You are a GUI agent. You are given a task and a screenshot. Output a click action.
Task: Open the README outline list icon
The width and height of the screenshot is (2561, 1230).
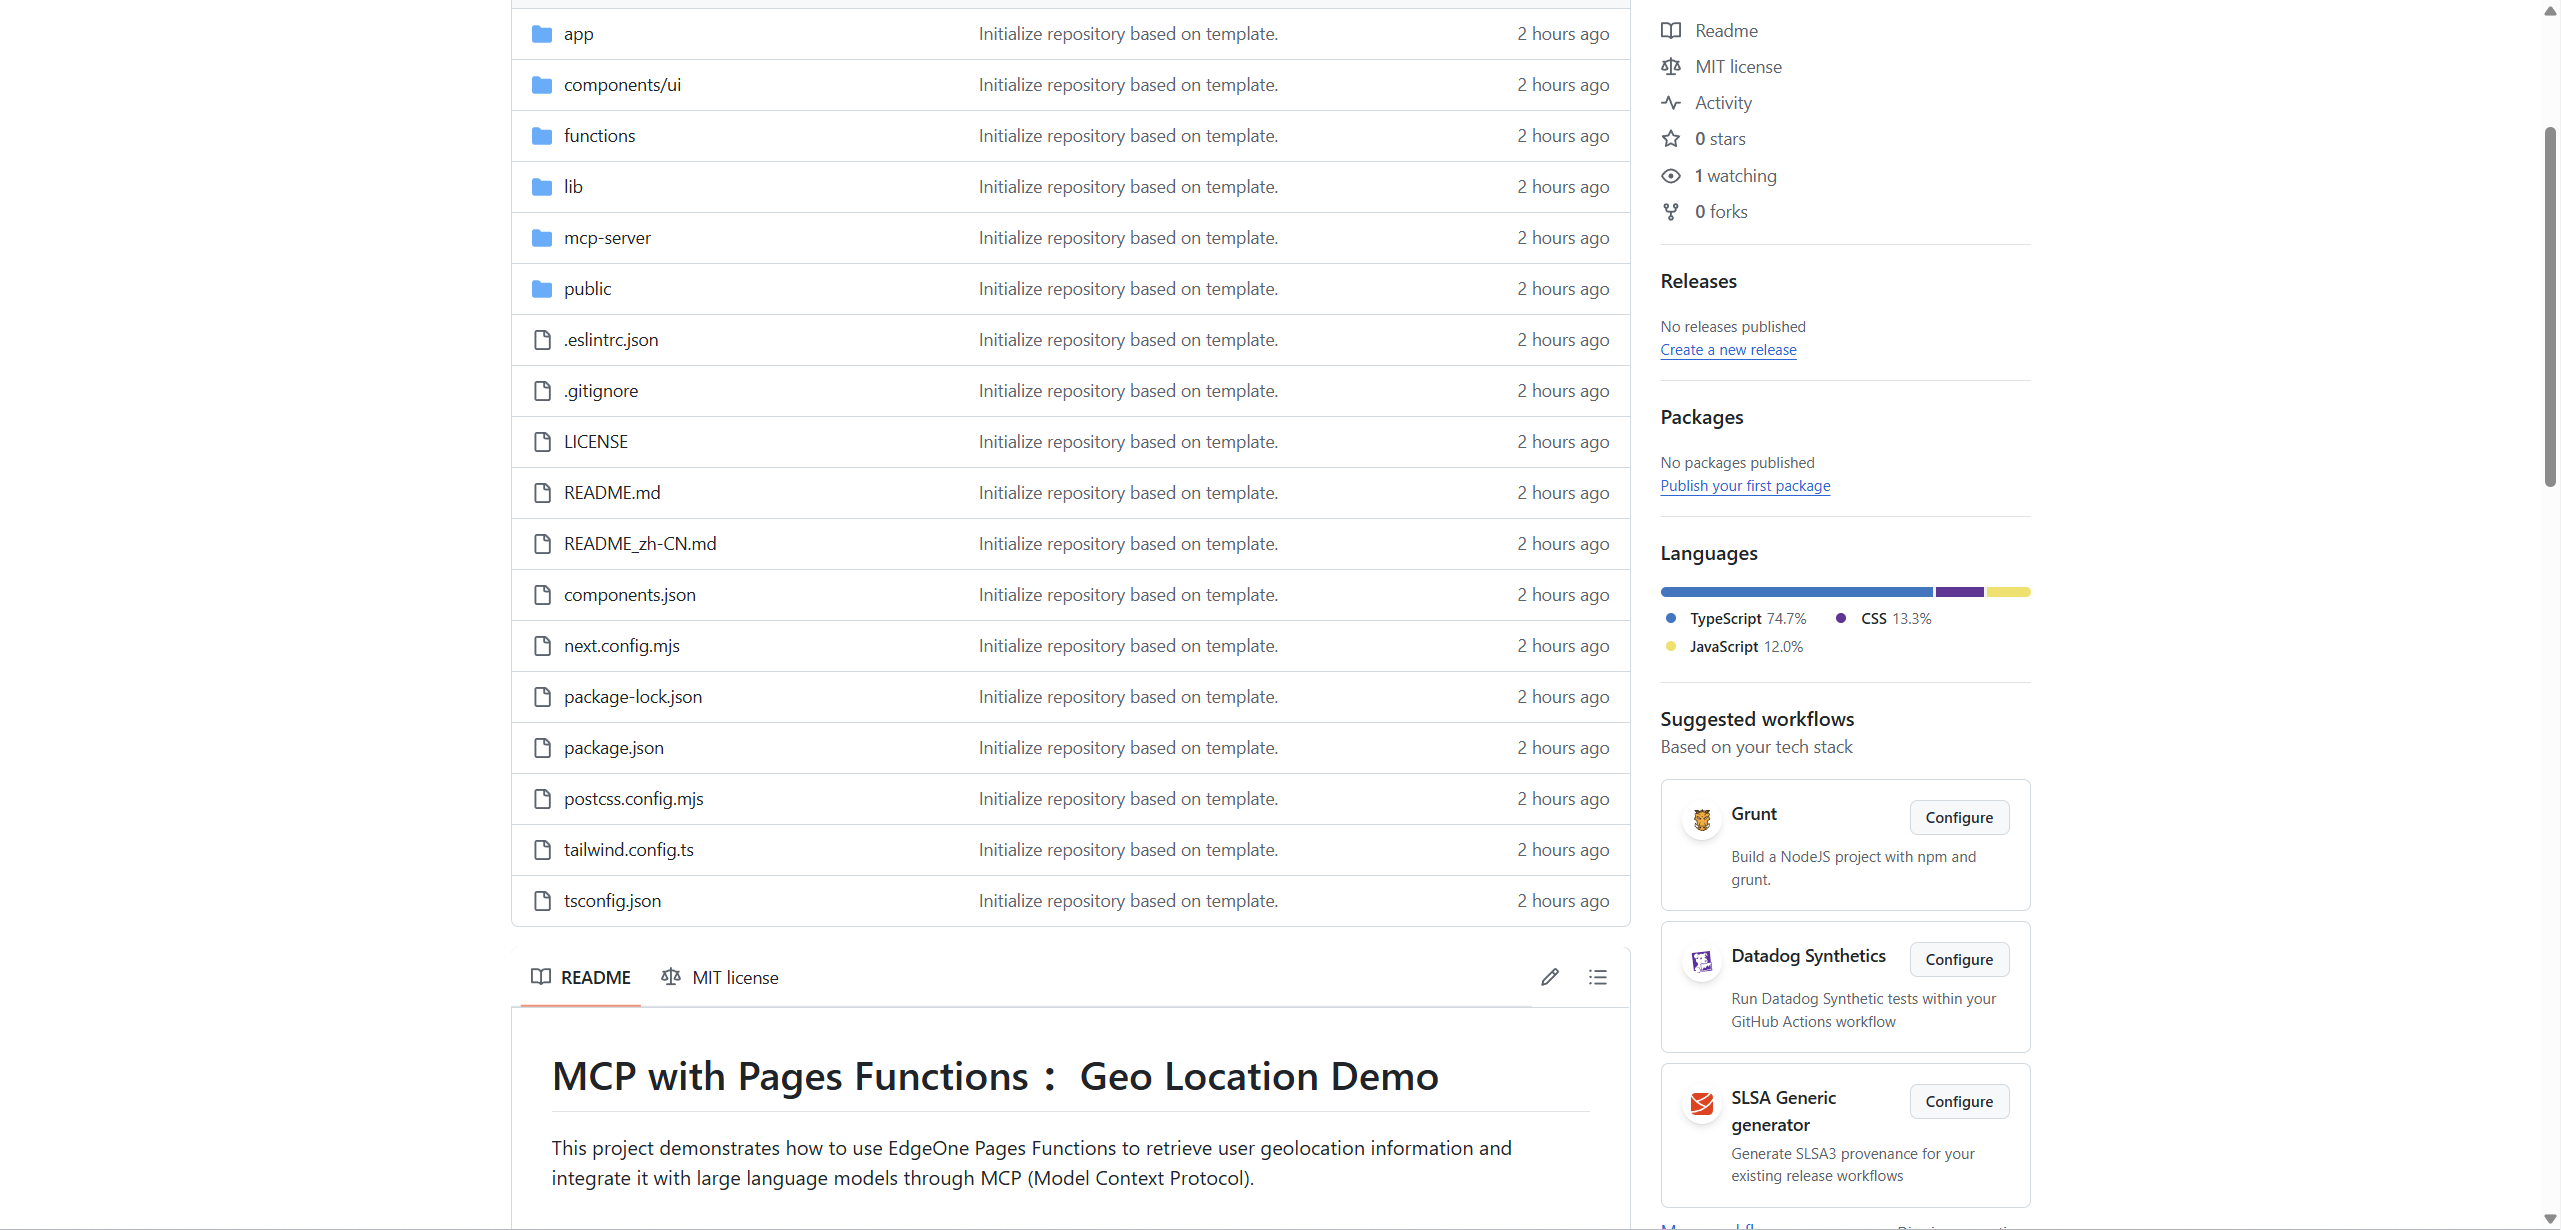1598,977
